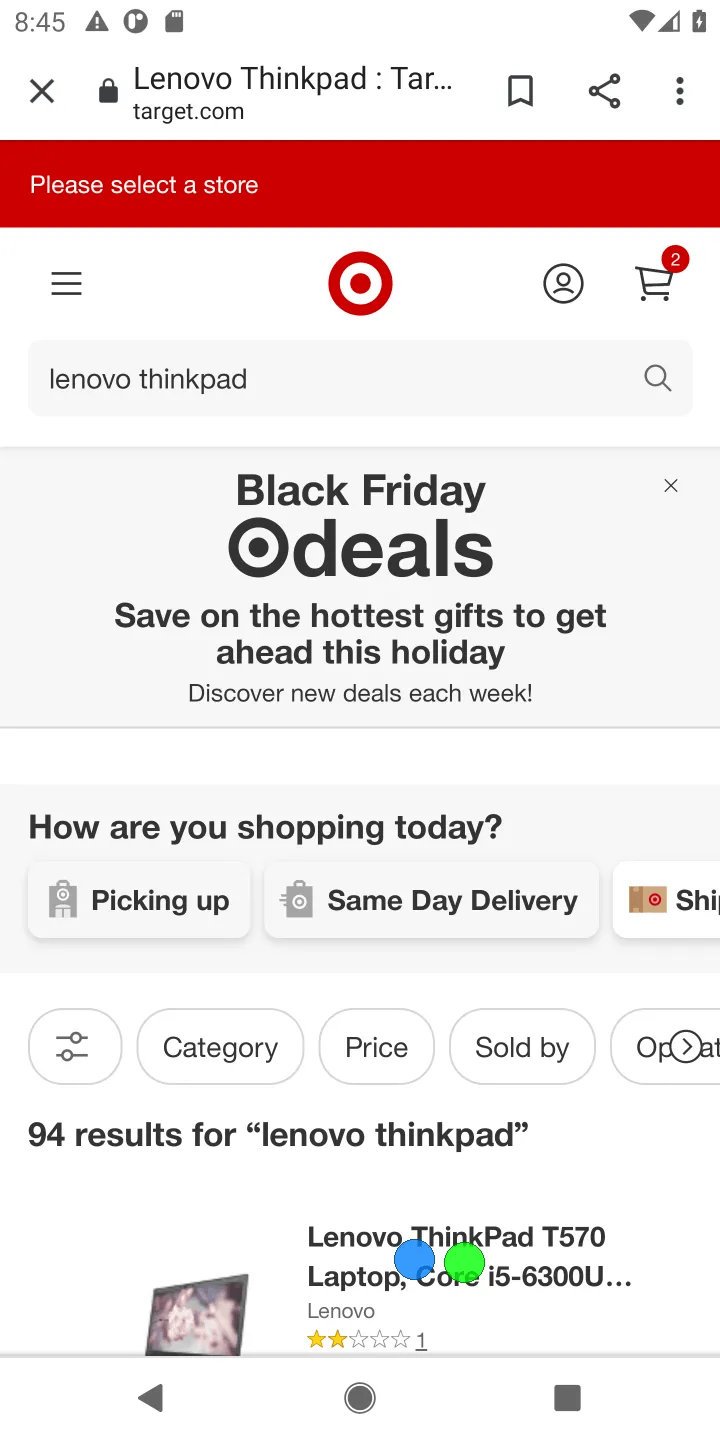Tap the Target bullseye logo
This screenshot has height=1440, width=720.
point(360,284)
